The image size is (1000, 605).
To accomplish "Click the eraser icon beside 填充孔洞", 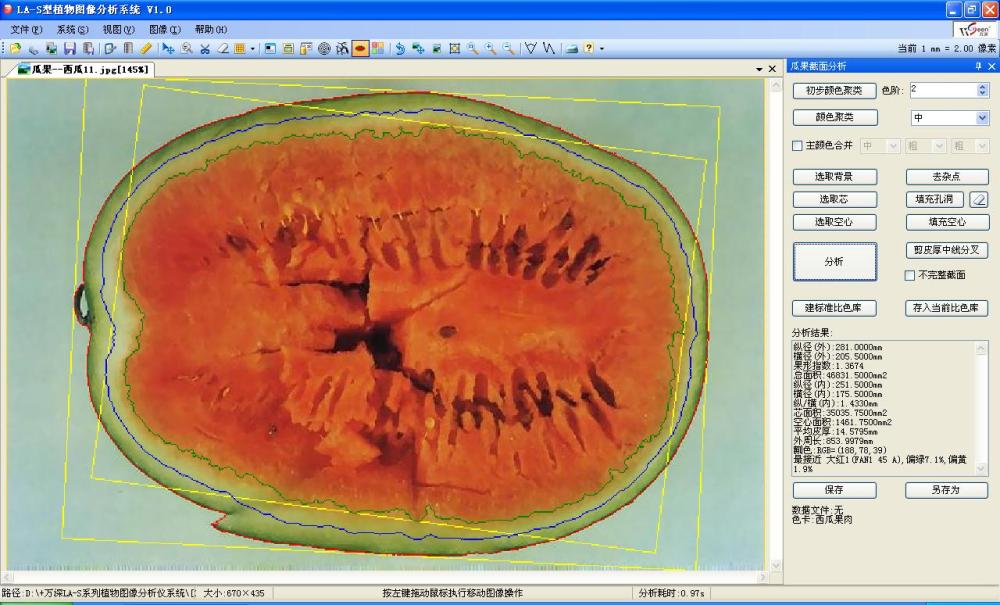I will 978,199.
